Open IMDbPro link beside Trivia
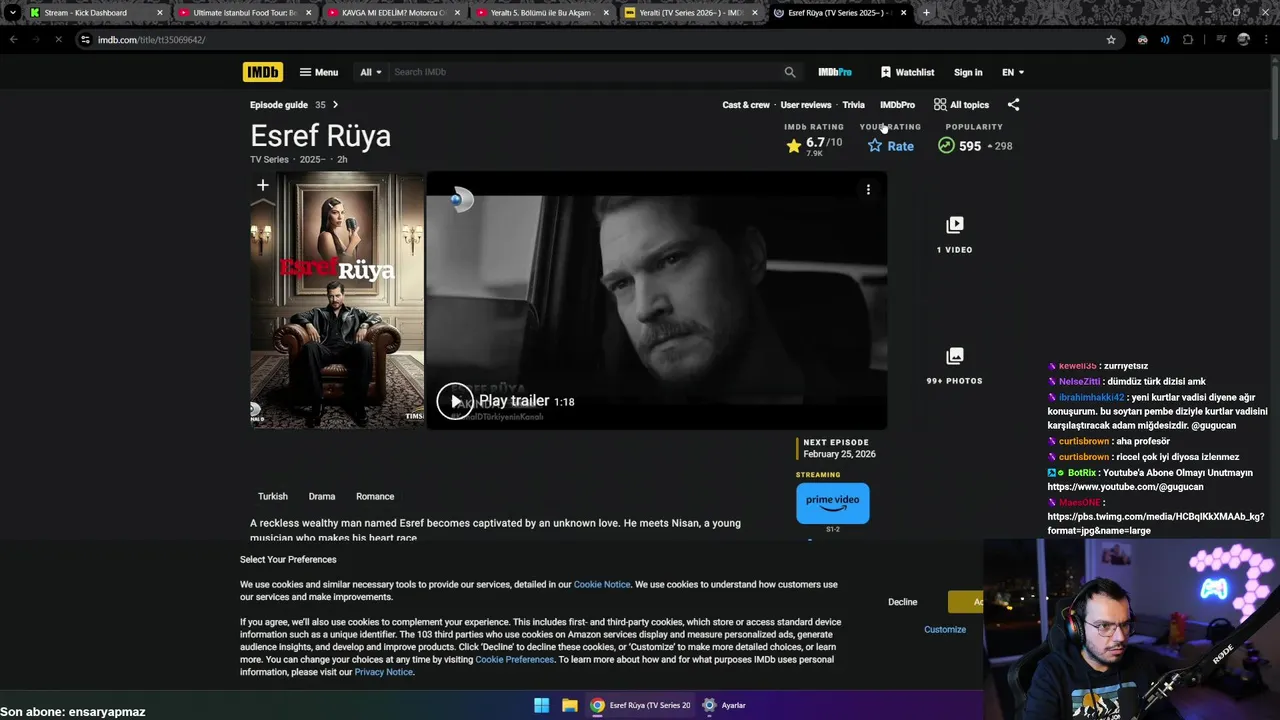The image size is (1280, 720). (897, 105)
